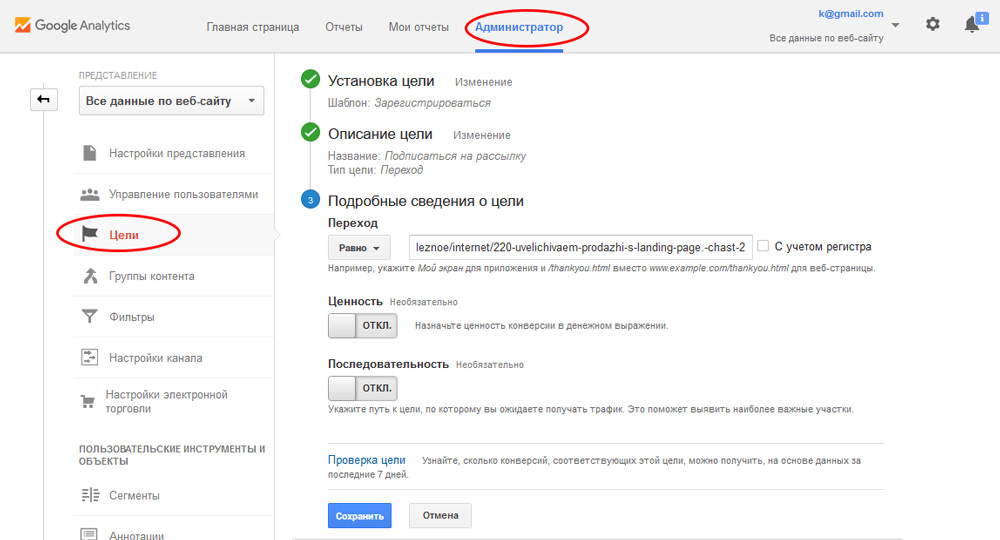1000x540 pixels.
Task: Click the users icon for Управление пользователями
Action: click(x=90, y=194)
